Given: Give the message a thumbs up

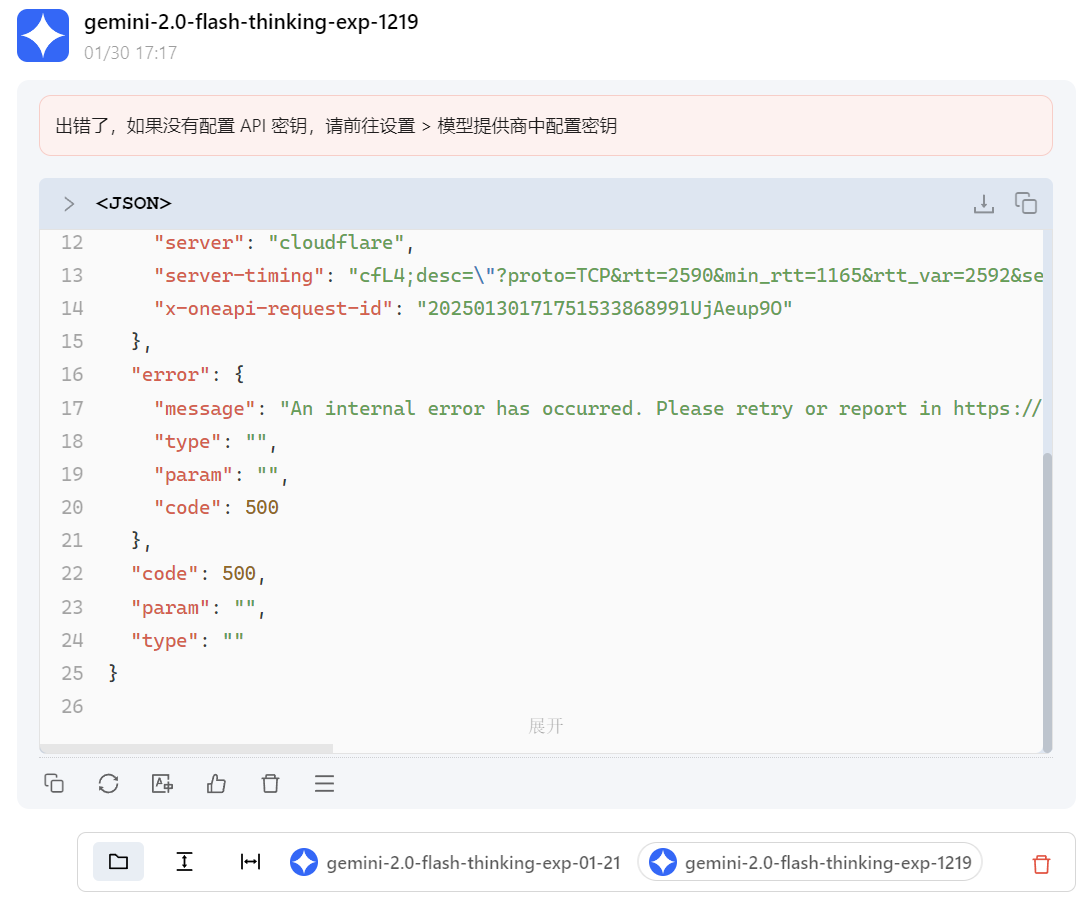Looking at the screenshot, I should pyautogui.click(x=216, y=783).
